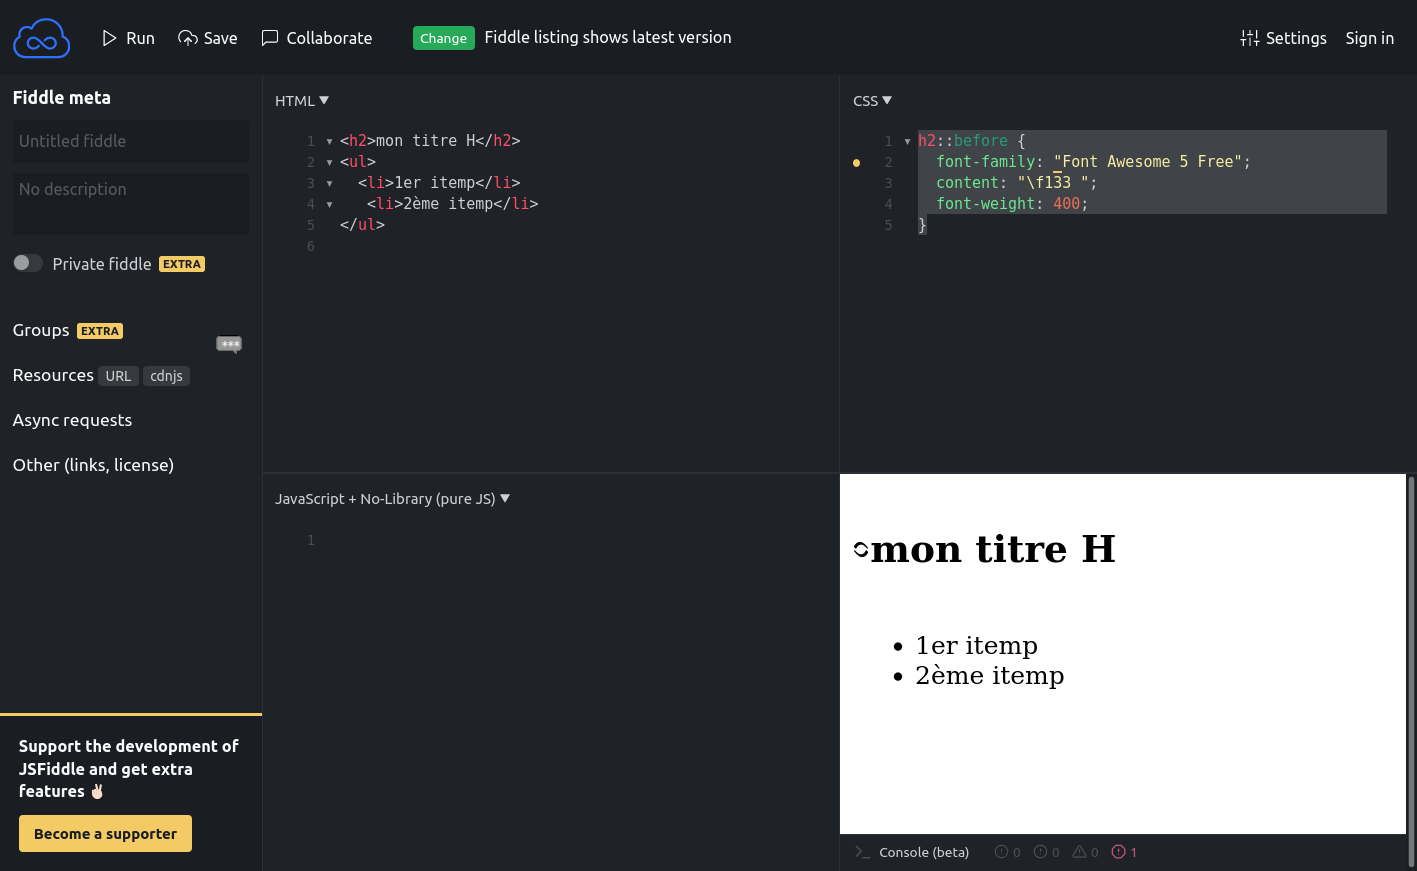Screen dimensions: 1417x871
Task: Open Async requests section
Action: 72,420
